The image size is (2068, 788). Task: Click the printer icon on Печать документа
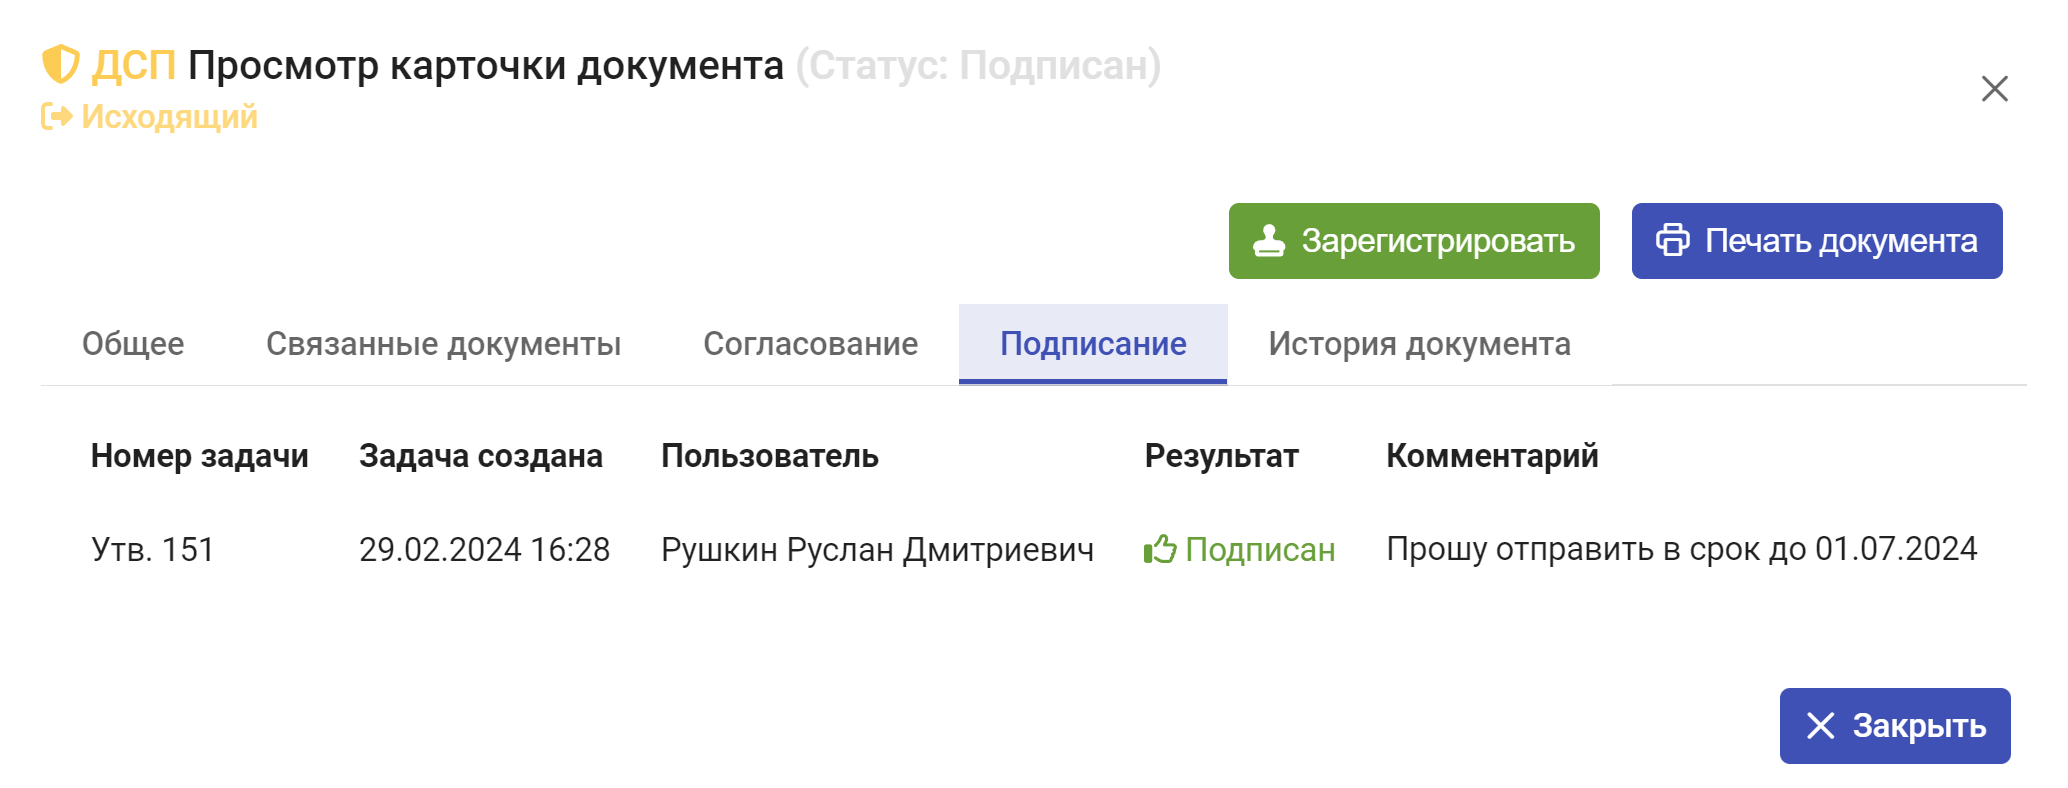1673,240
